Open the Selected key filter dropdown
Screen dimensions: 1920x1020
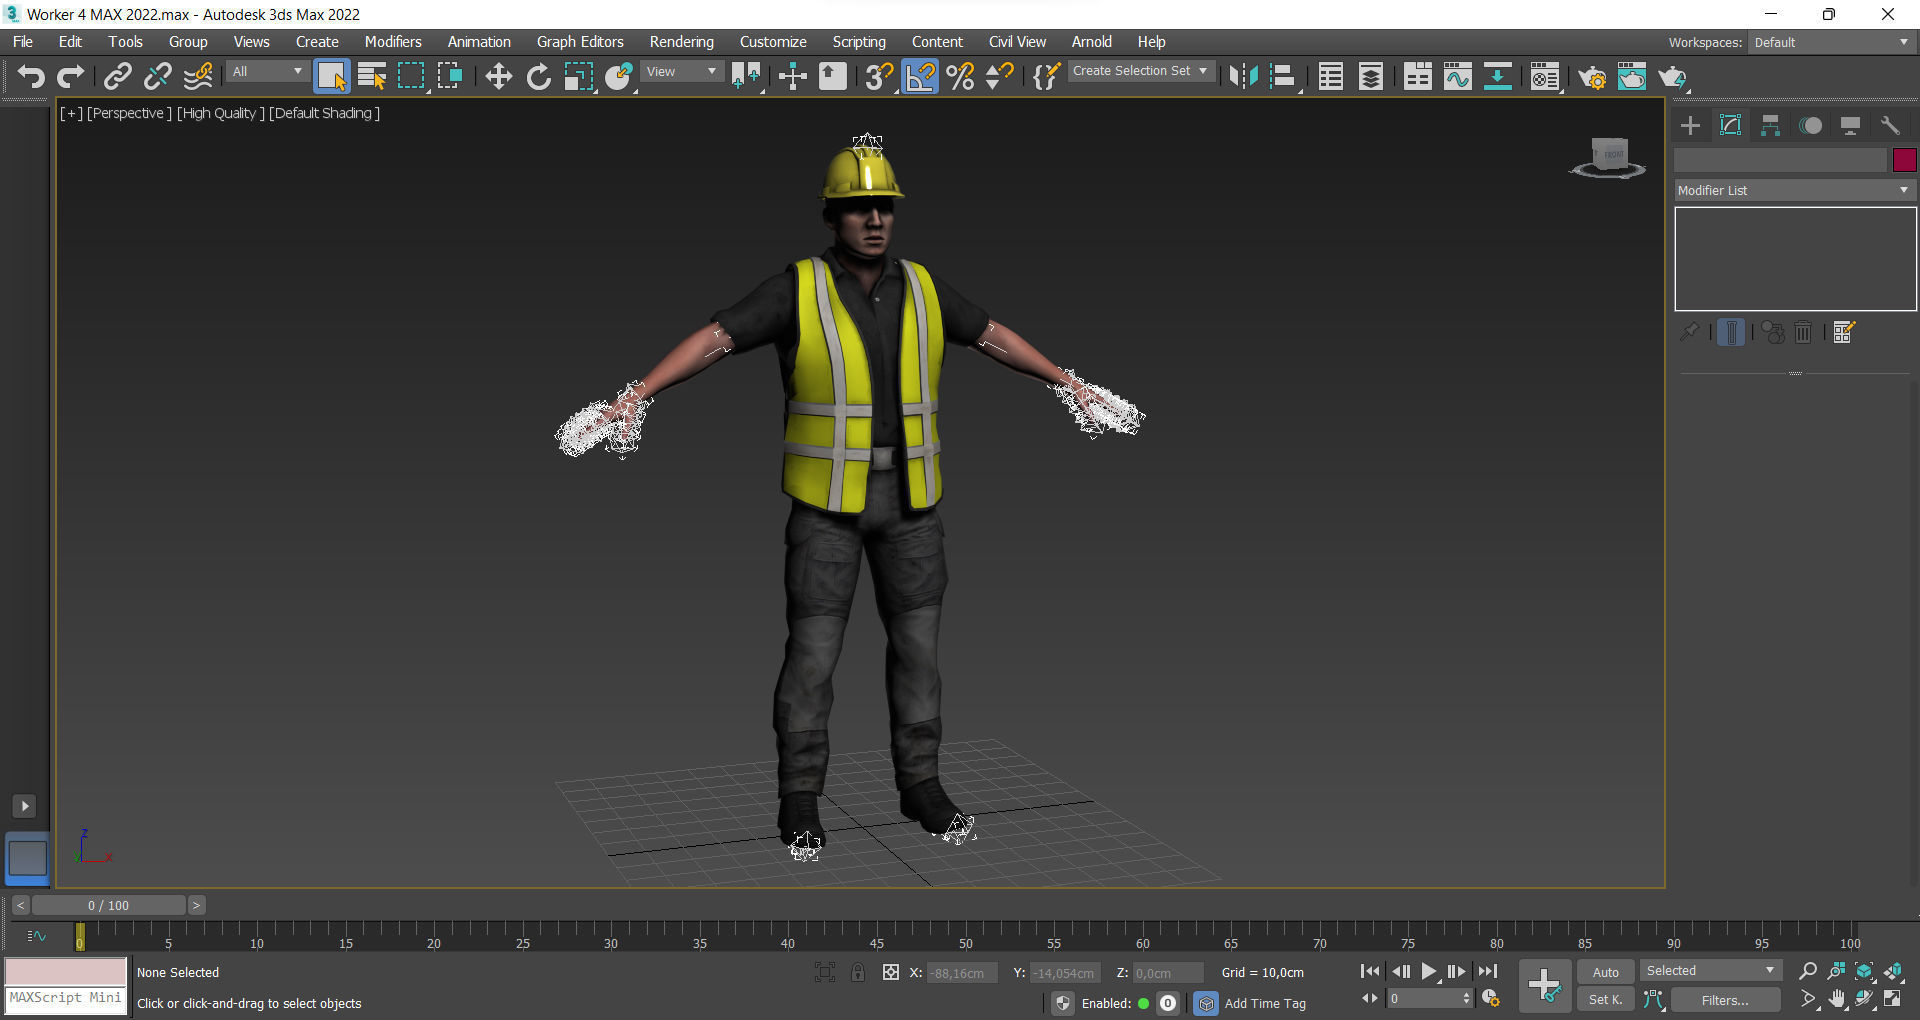click(x=1711, y=971)
